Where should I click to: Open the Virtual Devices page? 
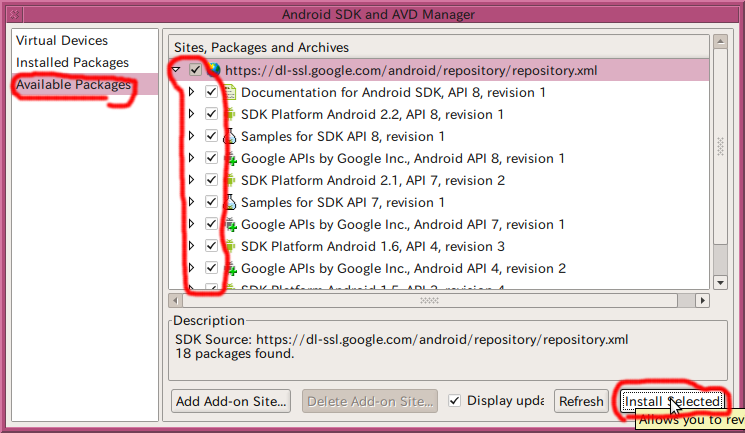(62, 40)
